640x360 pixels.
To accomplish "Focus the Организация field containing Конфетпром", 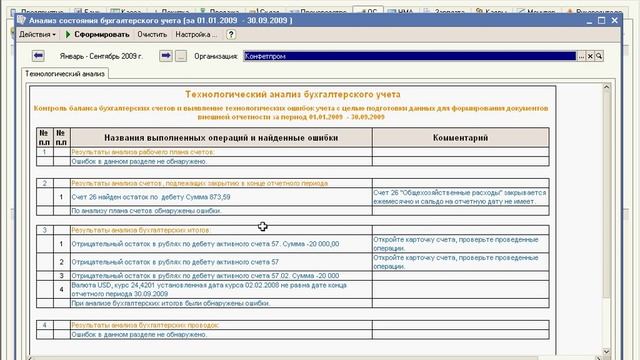I will tap(410, 56).
